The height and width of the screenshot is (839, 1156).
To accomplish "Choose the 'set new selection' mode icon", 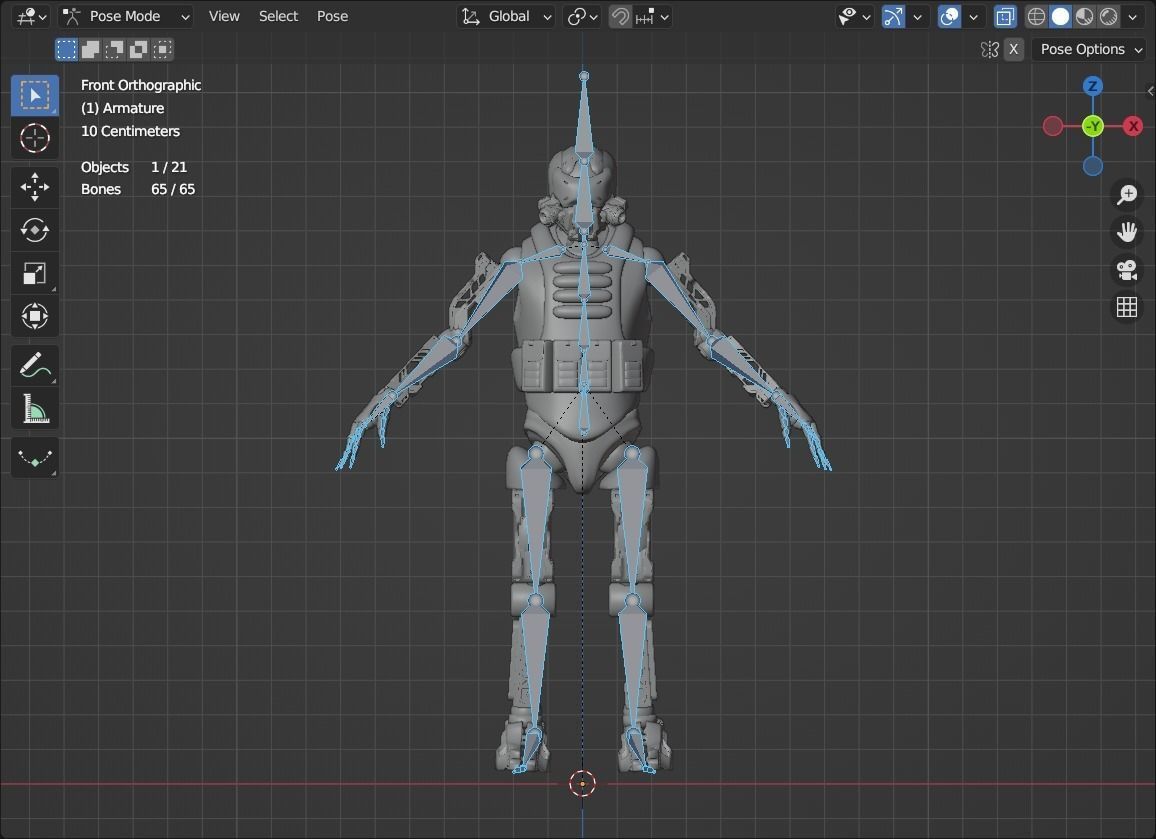I will click(66, 49).
